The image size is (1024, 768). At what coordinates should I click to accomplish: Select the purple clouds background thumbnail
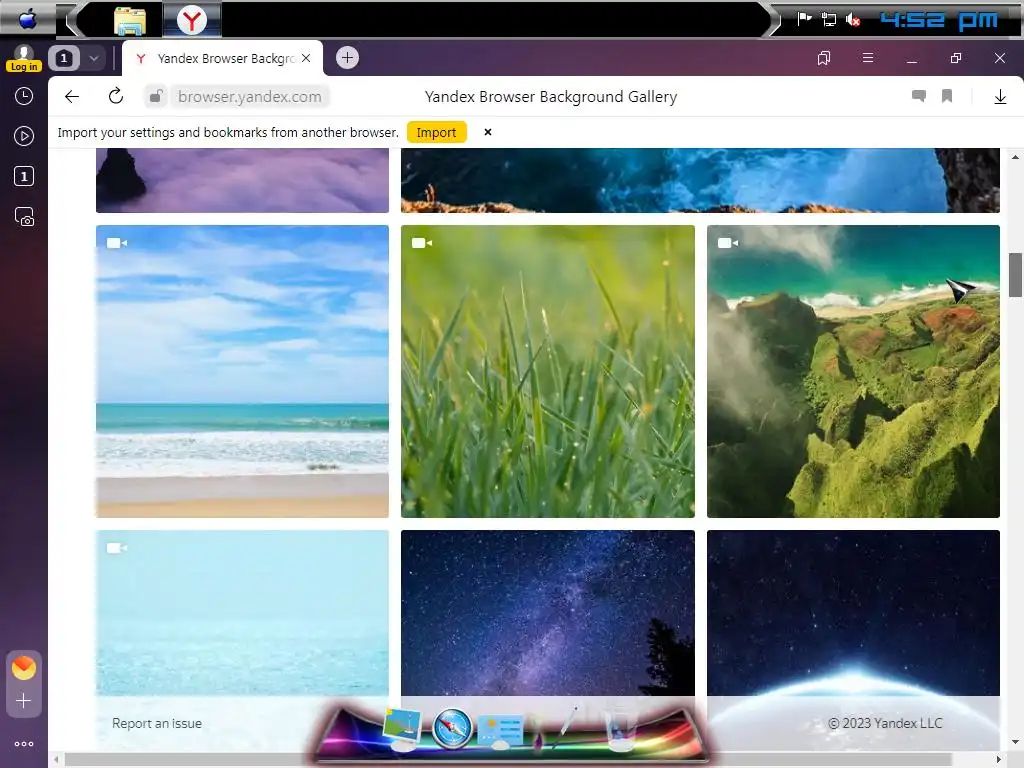click(x=242, y=180)
